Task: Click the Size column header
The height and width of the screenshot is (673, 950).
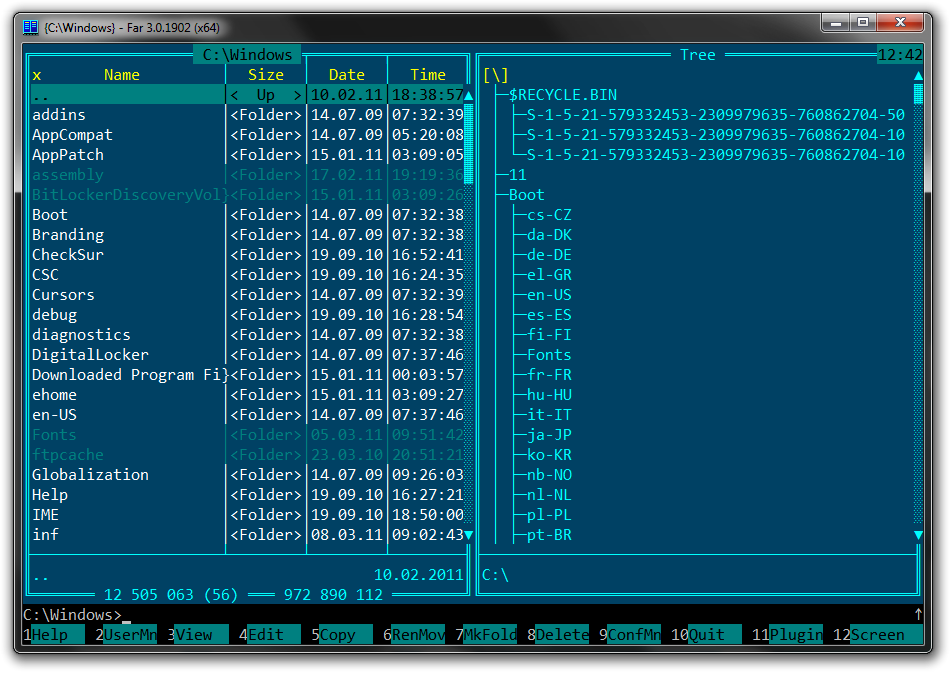Action: coord(266,75)
